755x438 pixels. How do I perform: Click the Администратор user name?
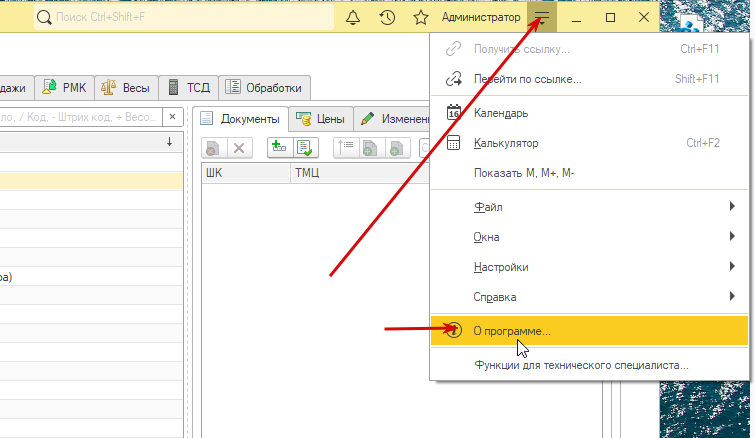[x=481, y=17]
